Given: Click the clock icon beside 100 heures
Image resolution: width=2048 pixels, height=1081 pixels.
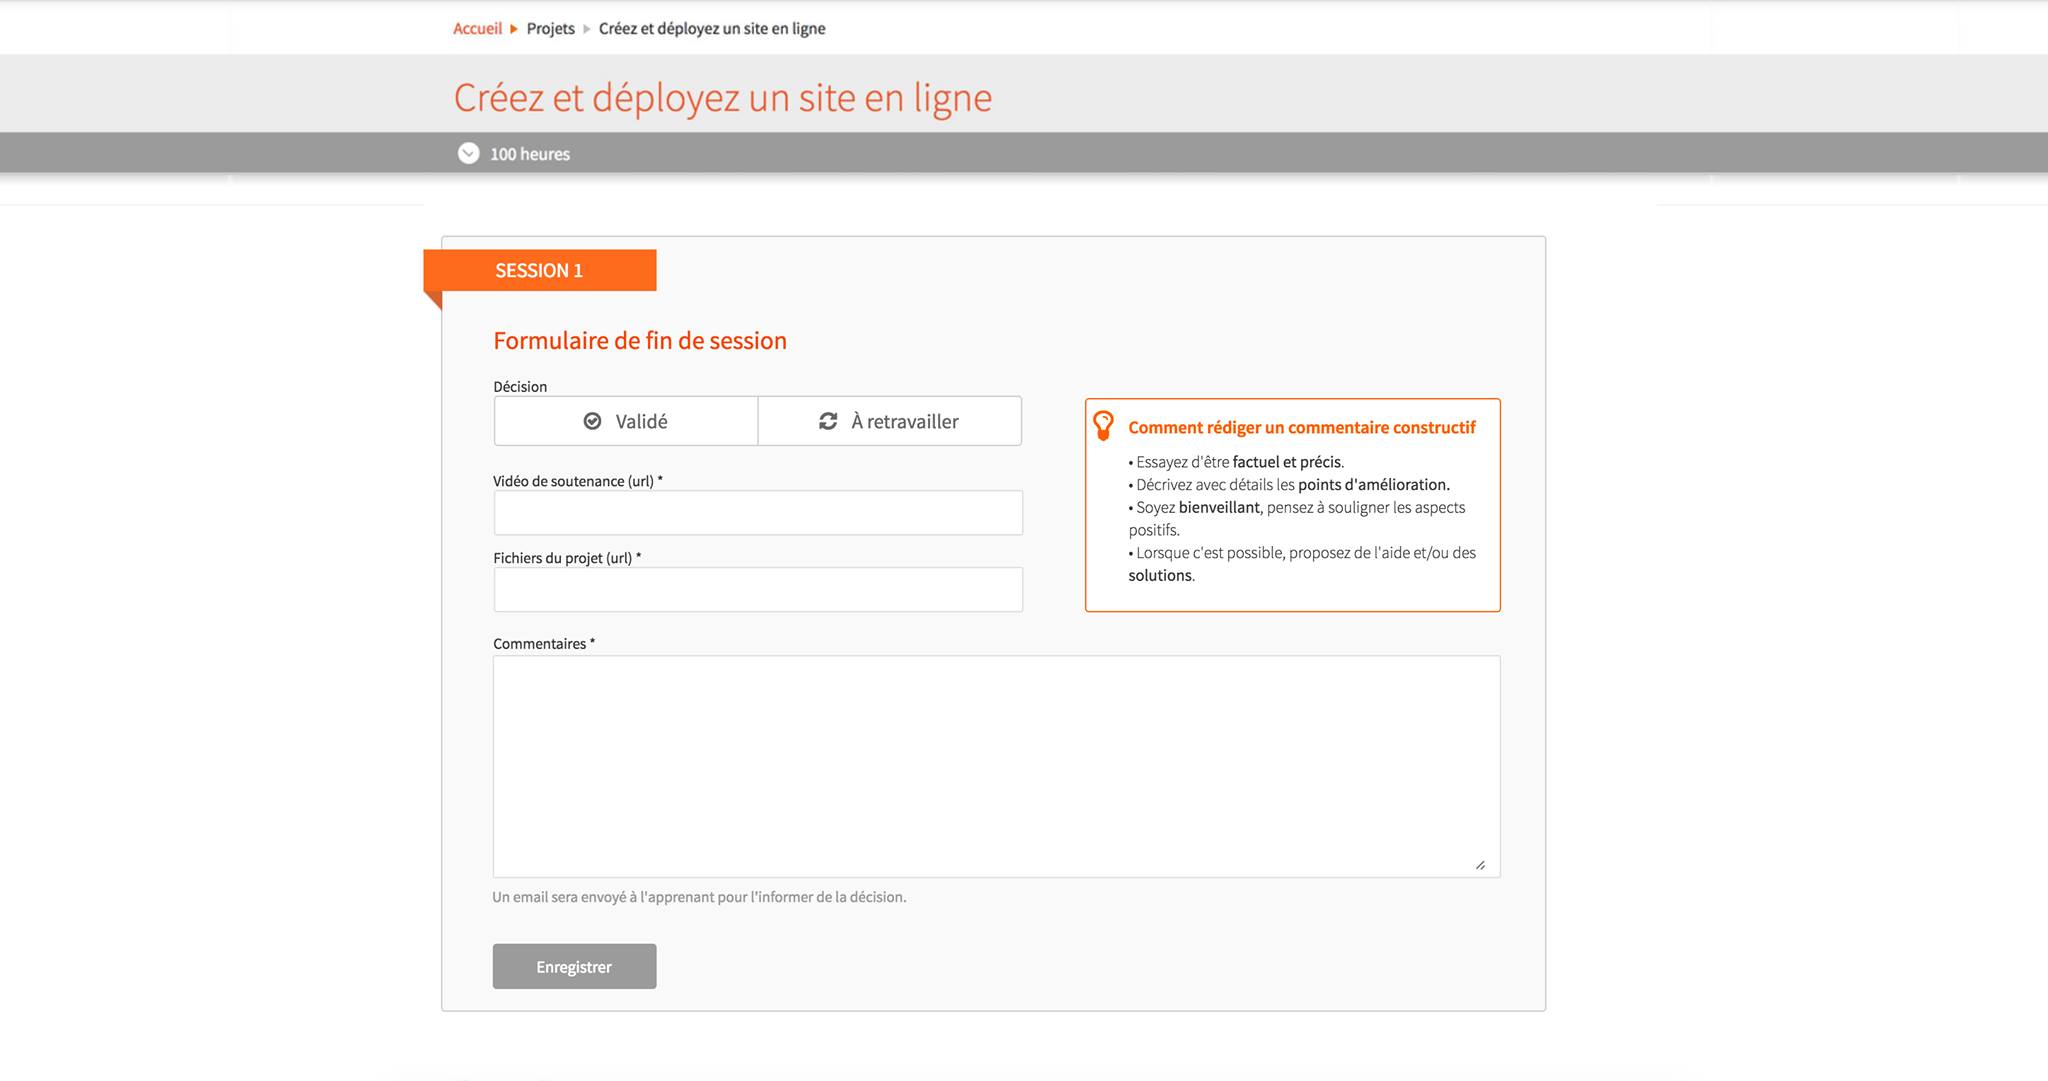Looking at the screenshot, I should [468, 153].
